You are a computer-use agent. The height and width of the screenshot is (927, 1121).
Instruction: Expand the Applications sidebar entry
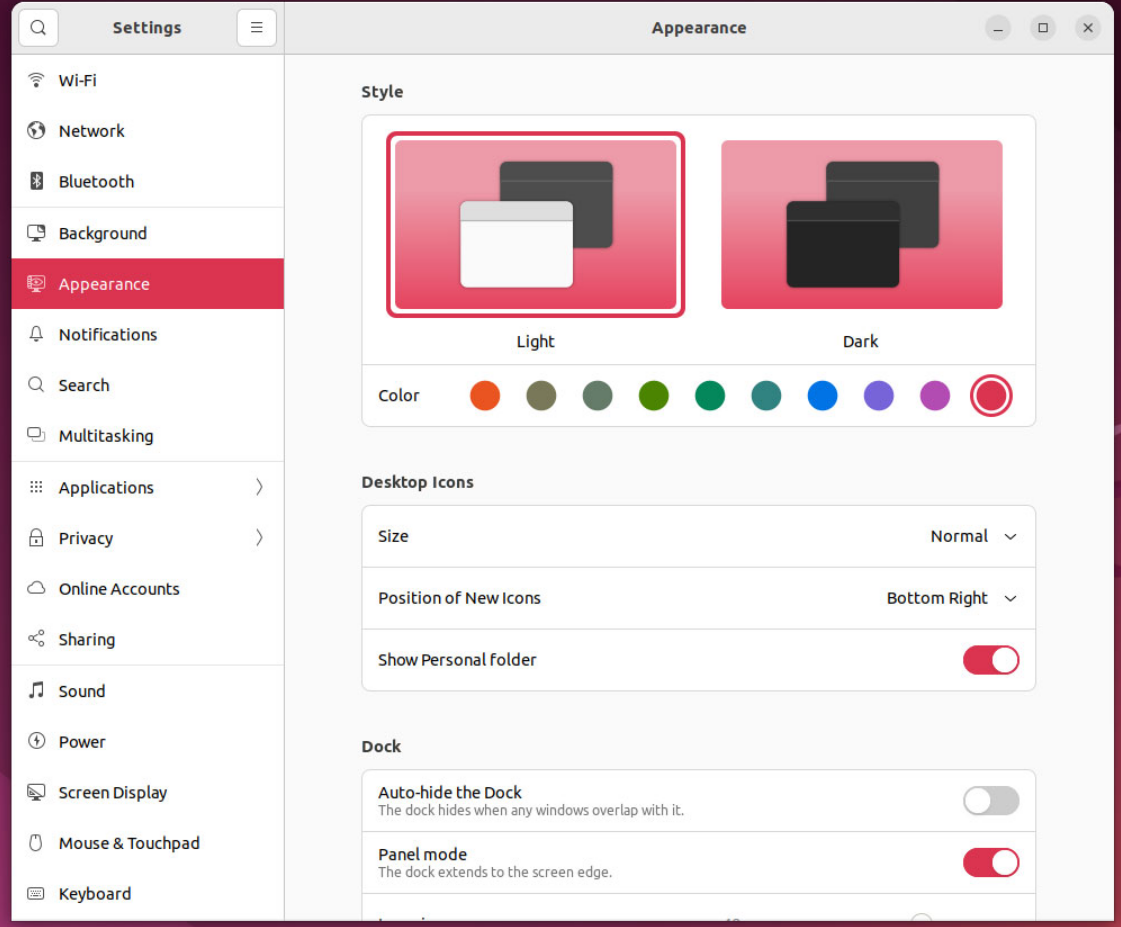(x=259, y=487)
